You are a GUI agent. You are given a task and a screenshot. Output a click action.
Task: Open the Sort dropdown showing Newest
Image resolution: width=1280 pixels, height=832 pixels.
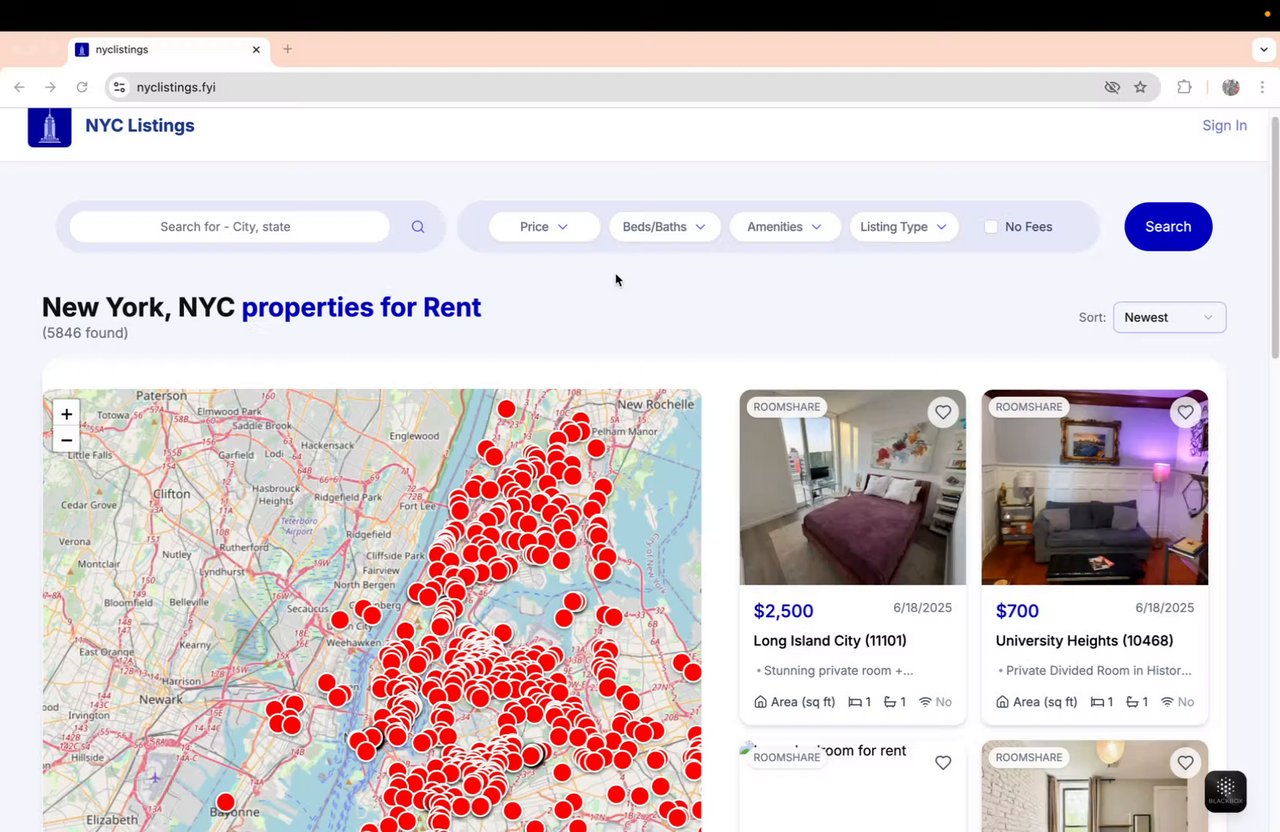pyautogui.click(x=1169, y=317)
